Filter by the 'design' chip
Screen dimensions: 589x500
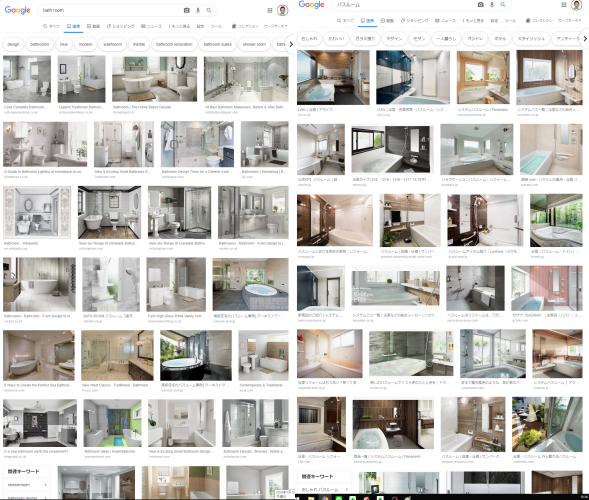coord(13,44)
